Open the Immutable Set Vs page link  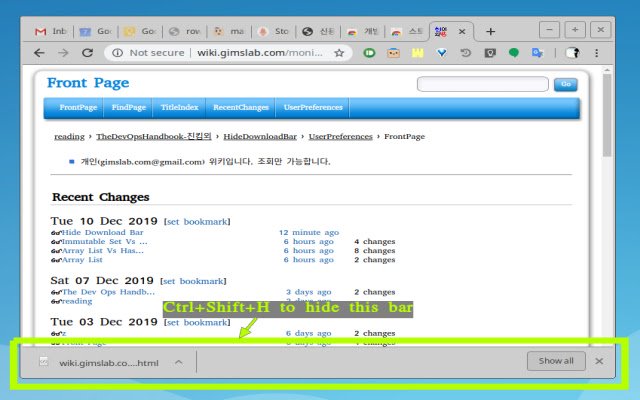[104, 242]
